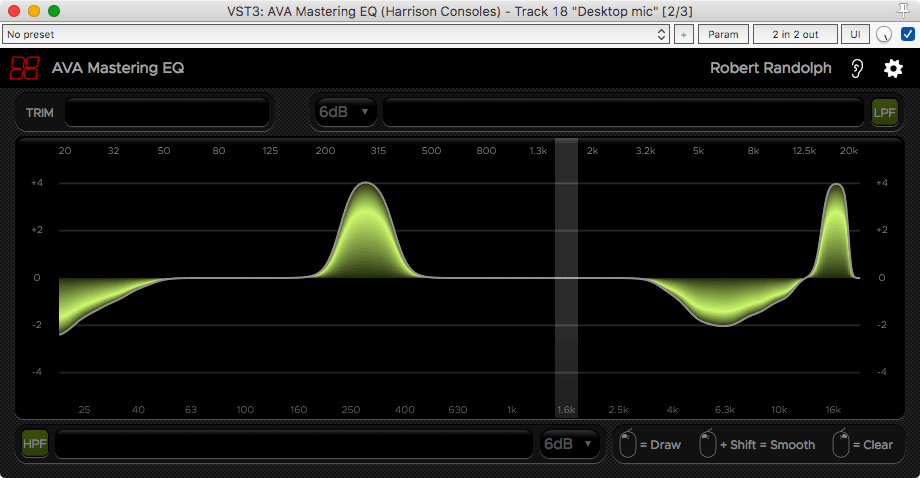Screen dimensions: 920x478
Task: Toggle the HPF filter button
Action: point(35,443)
